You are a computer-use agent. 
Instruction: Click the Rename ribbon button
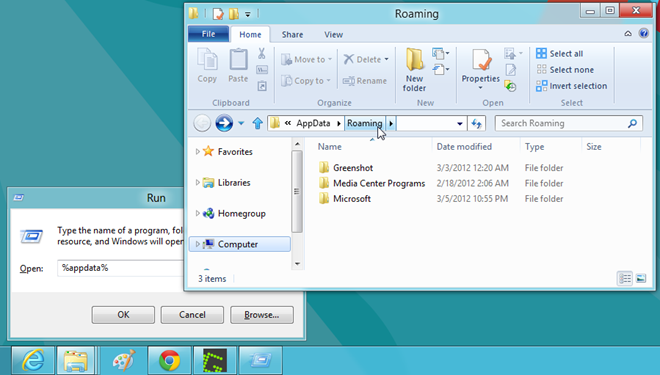pos(365,80)
